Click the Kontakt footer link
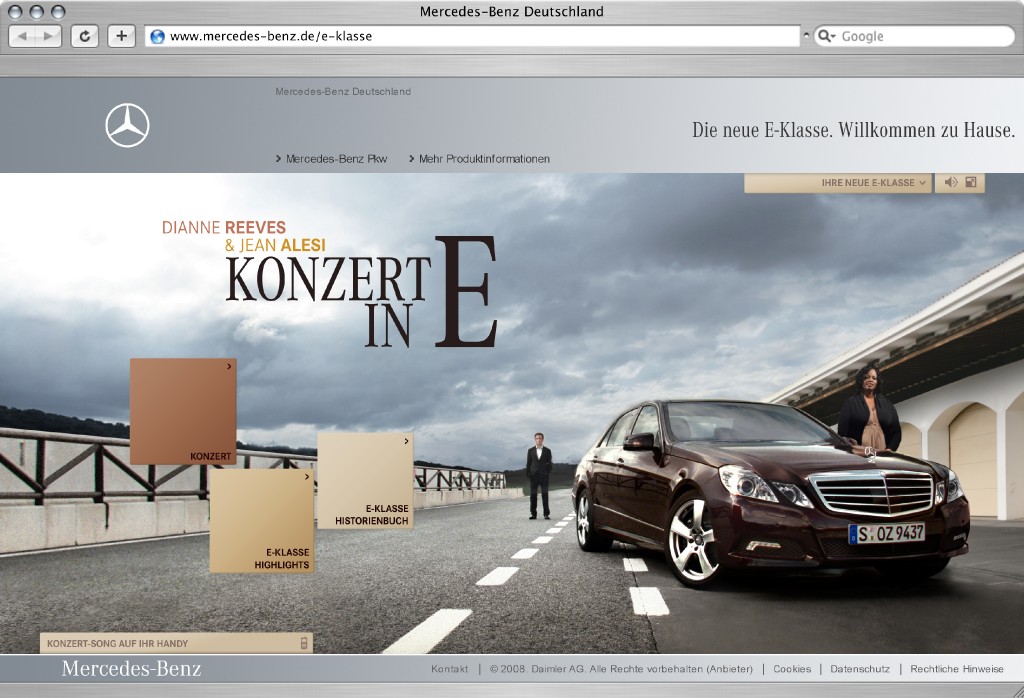The height and width of the screenshot is (698, 1024). 449,669
